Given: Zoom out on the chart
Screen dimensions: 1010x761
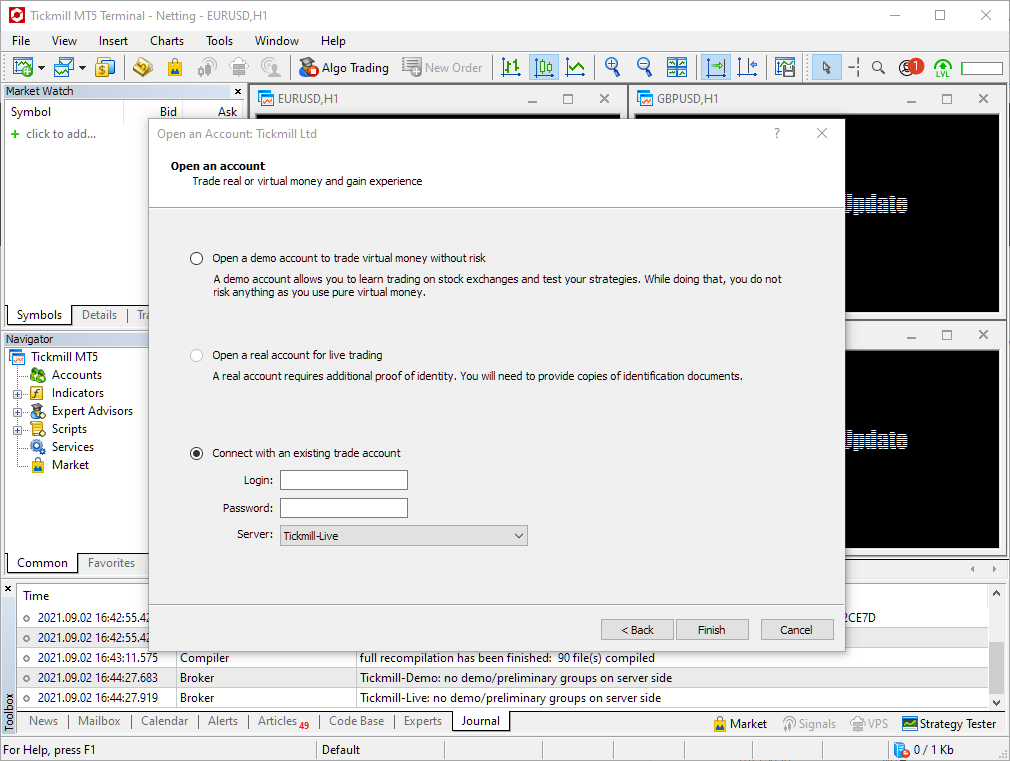Looking at the screenshot, I should click(644, 67).
